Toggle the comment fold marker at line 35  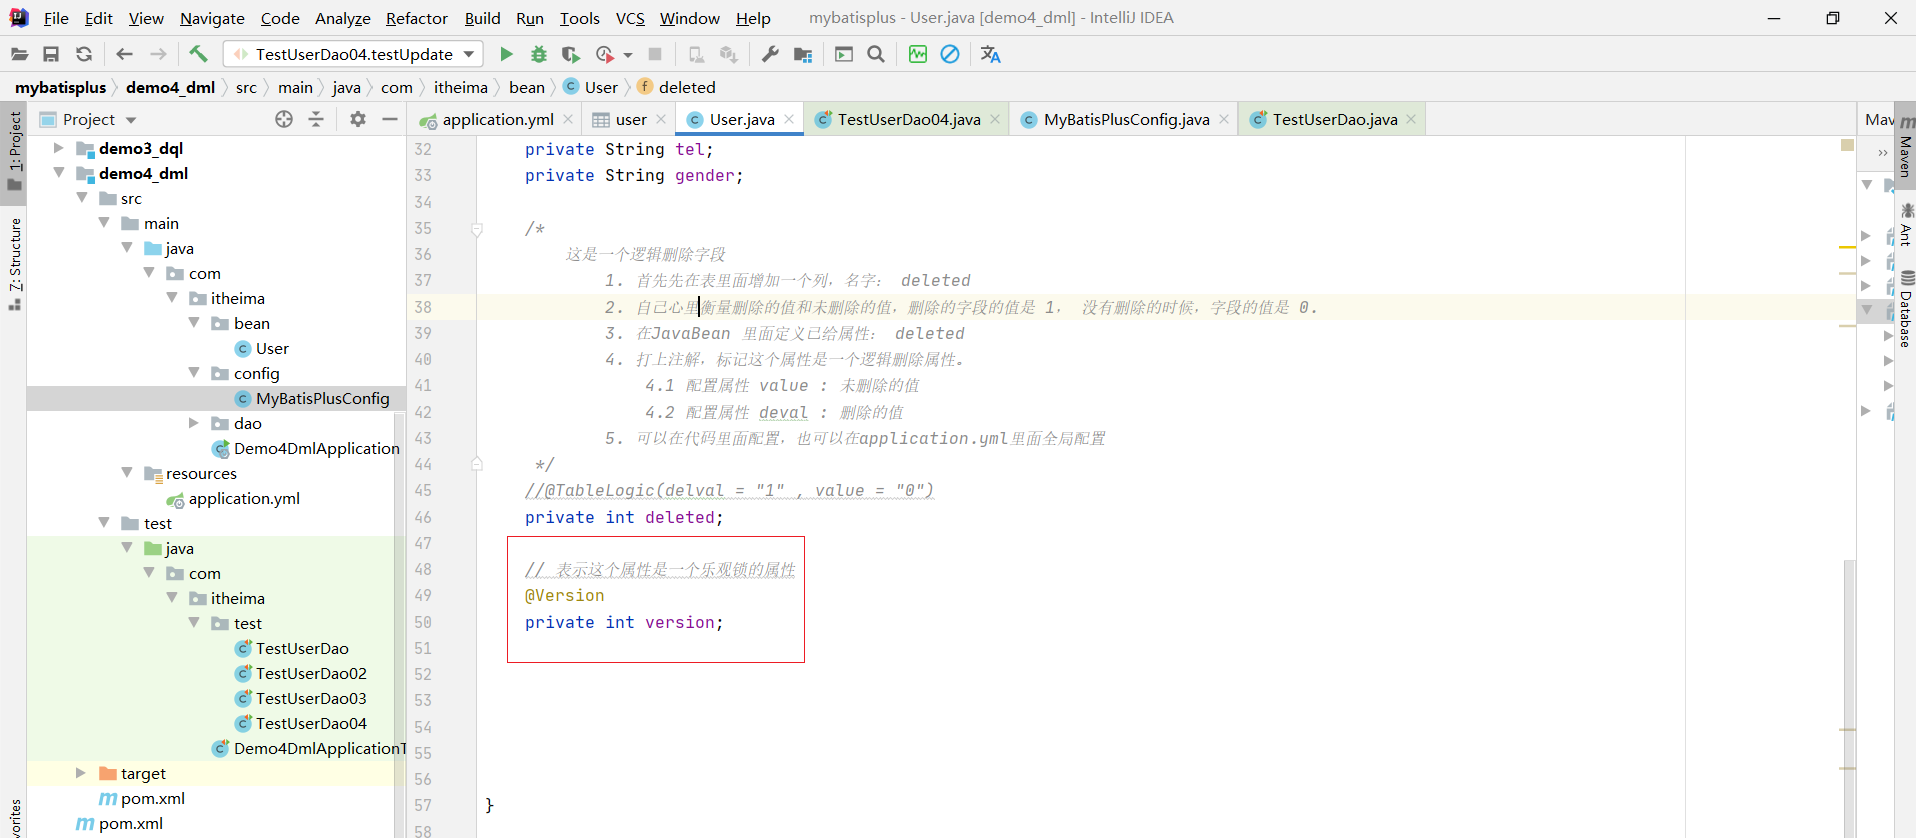click(477, 229)
